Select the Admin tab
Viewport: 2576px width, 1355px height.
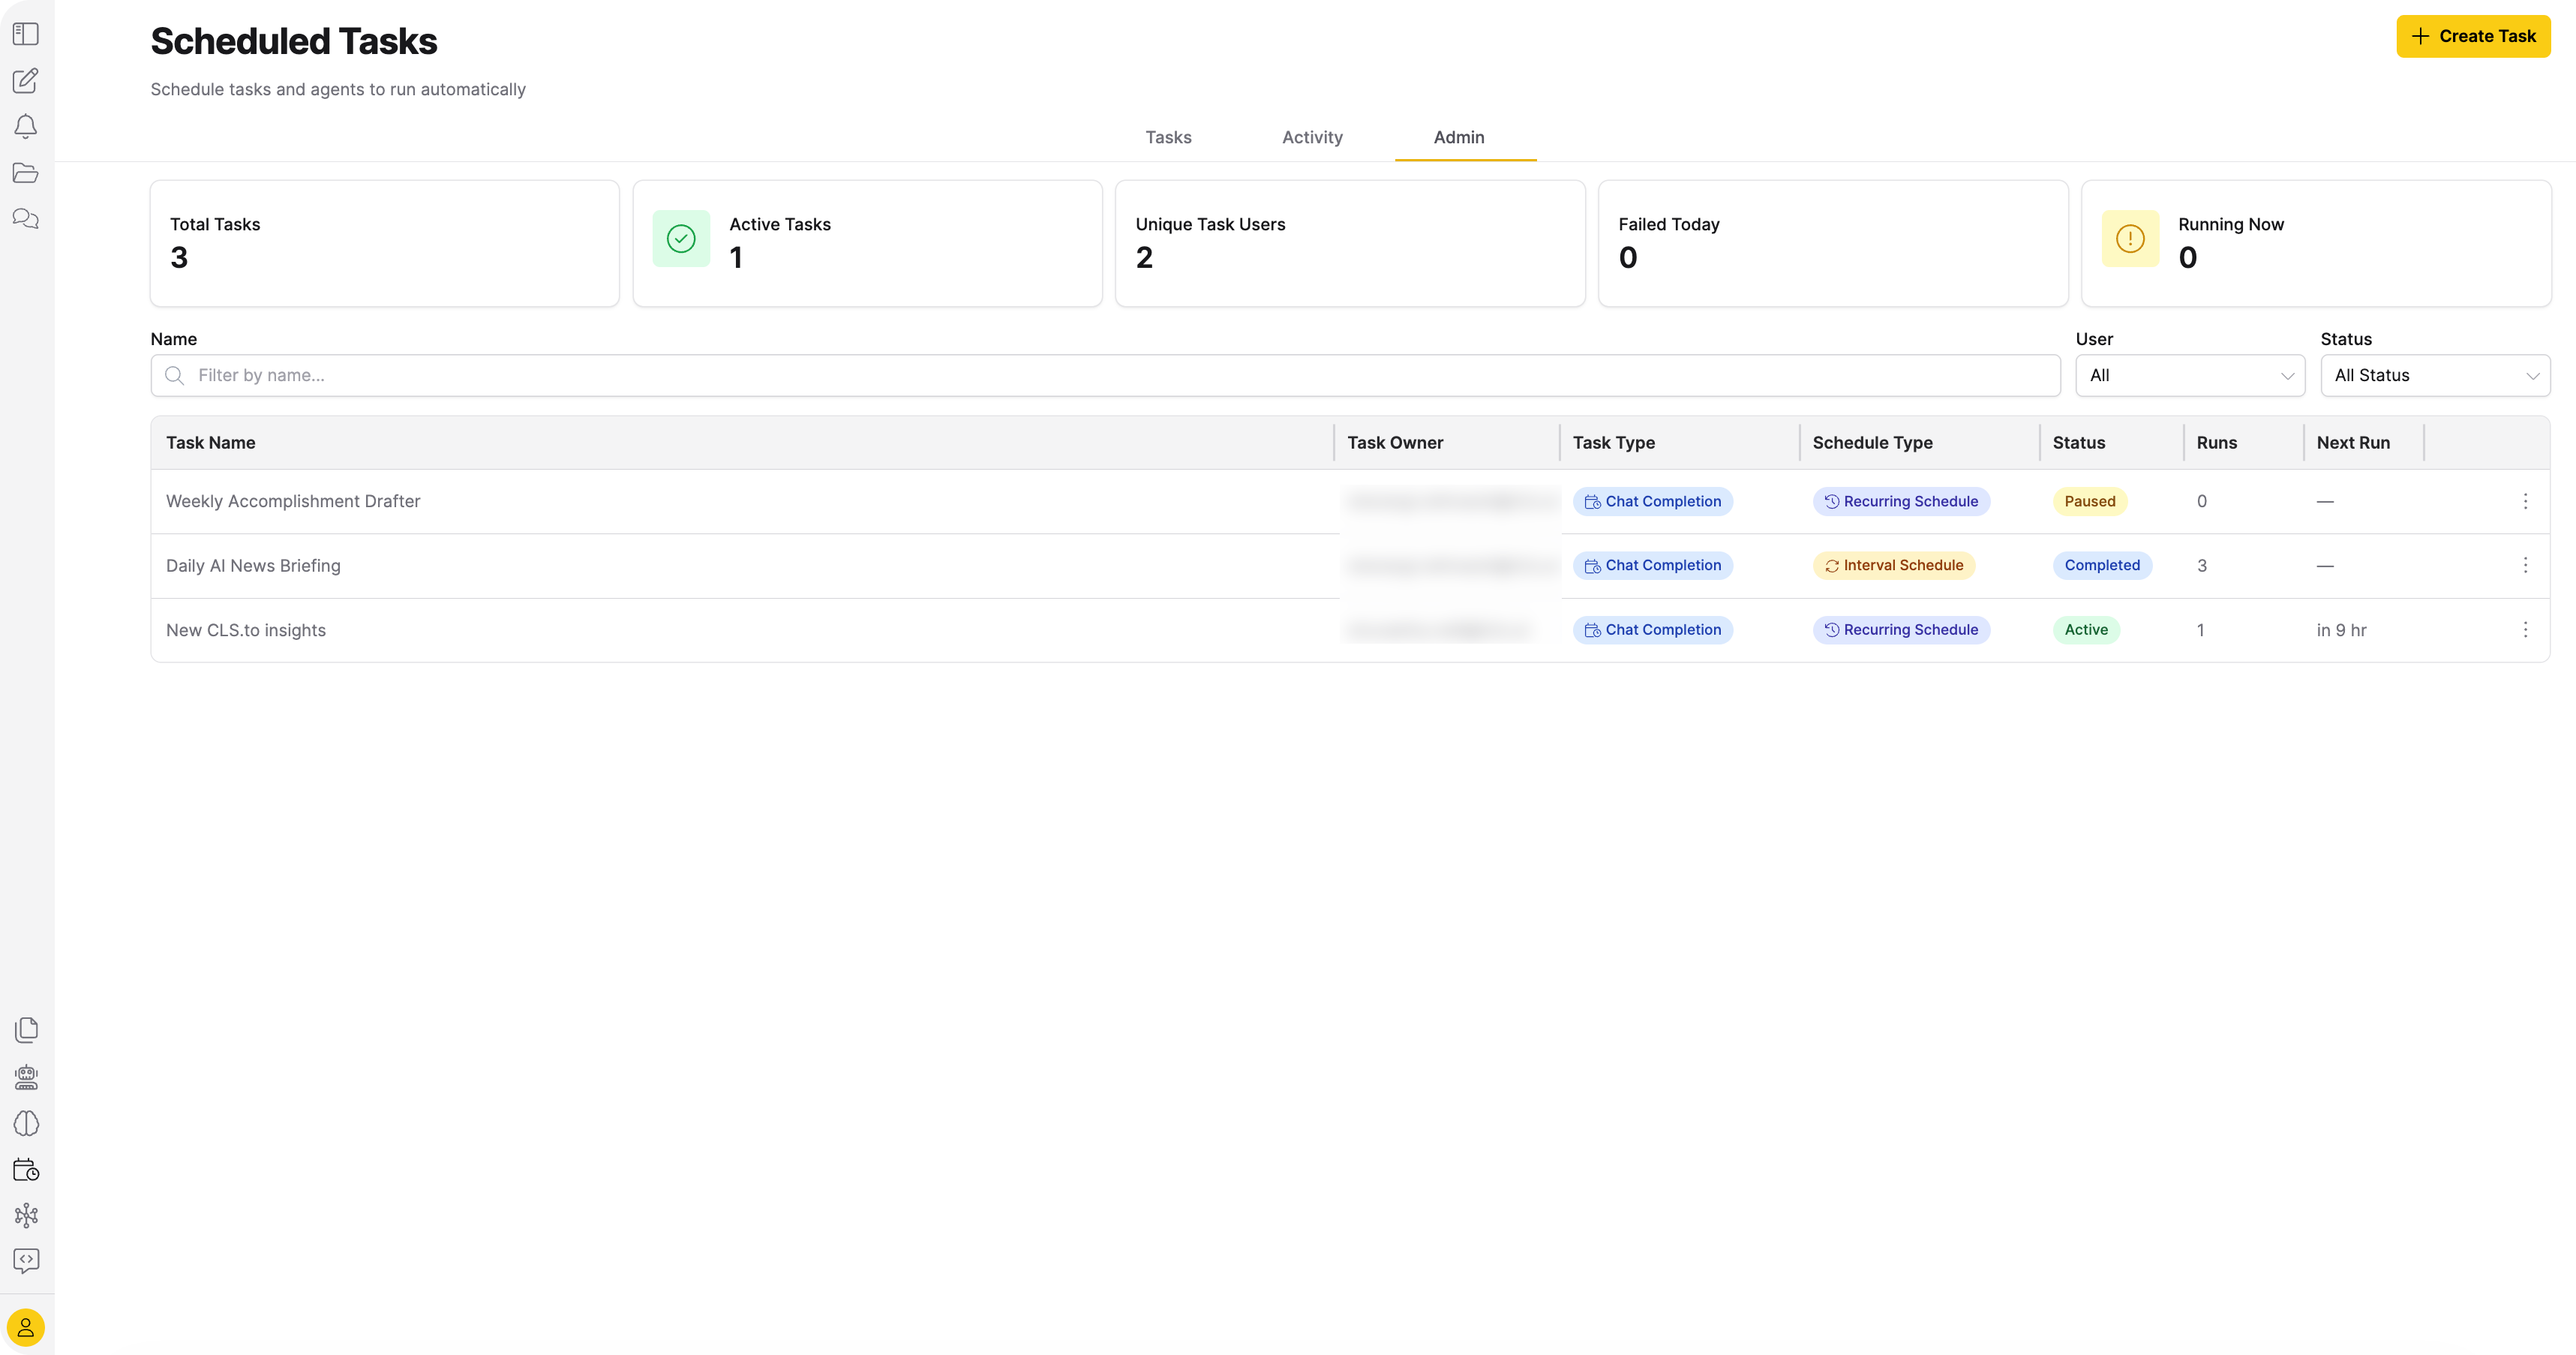[1459, 137]
